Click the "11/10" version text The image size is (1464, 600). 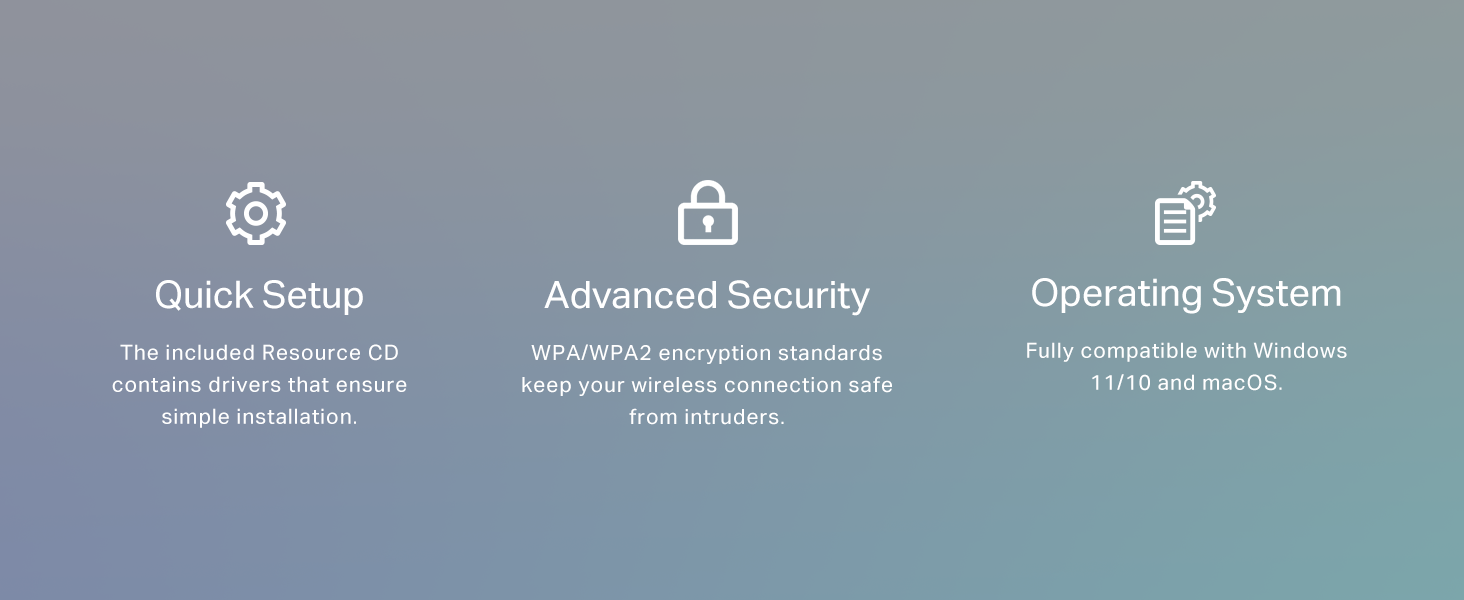(x=1120, y=383)
